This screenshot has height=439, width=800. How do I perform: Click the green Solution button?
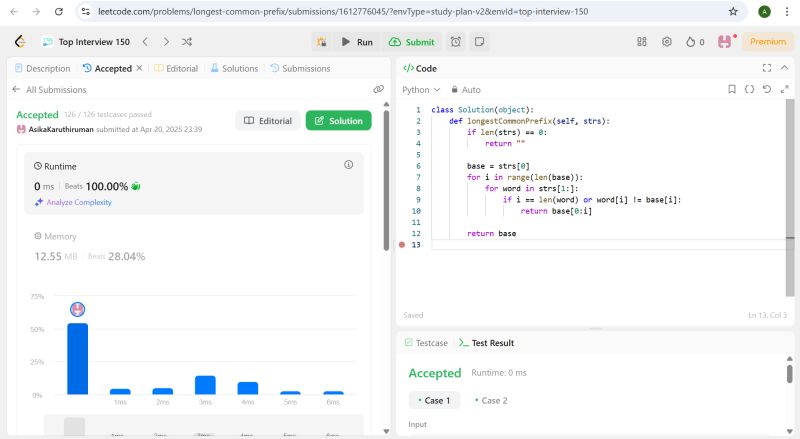[339, 121]
